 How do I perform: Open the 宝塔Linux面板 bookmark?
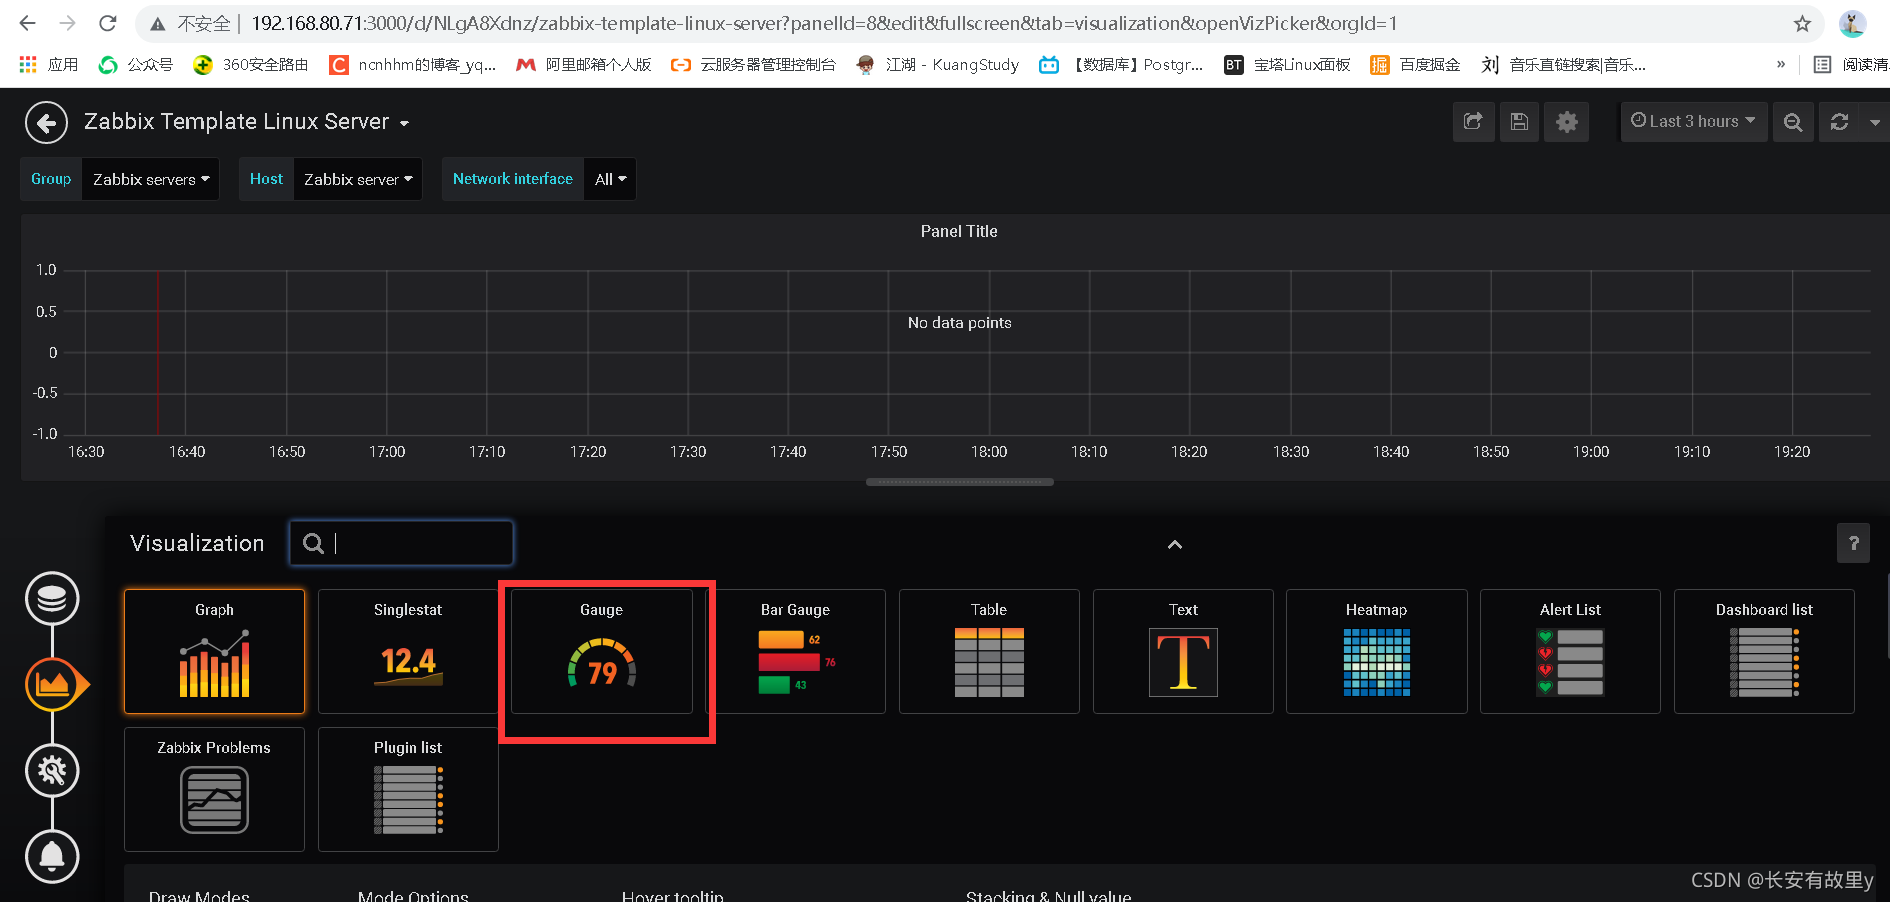pos(1288,64)
